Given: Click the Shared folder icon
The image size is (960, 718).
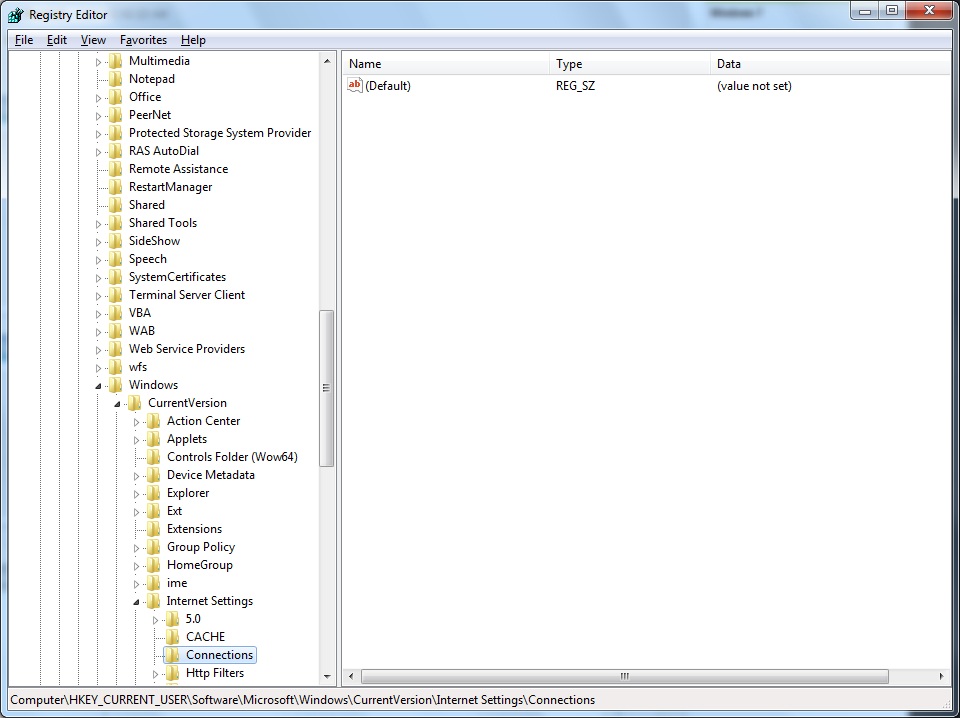Looking at the screenshot, I should coord(116,205).
